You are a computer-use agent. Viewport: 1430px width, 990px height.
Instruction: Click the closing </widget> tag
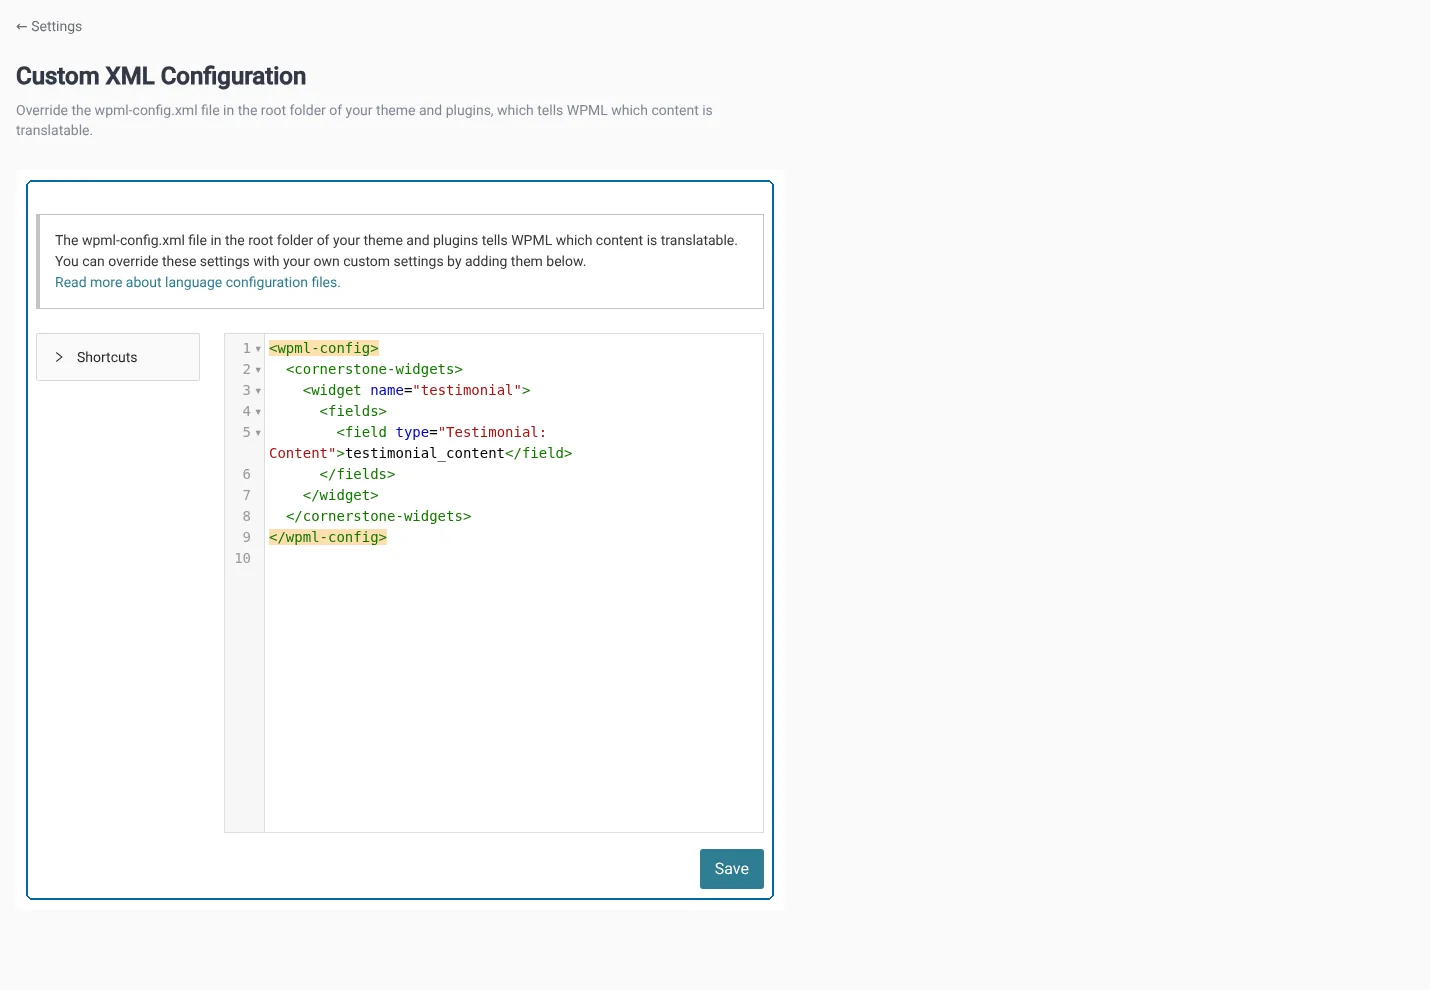[341, 495]
